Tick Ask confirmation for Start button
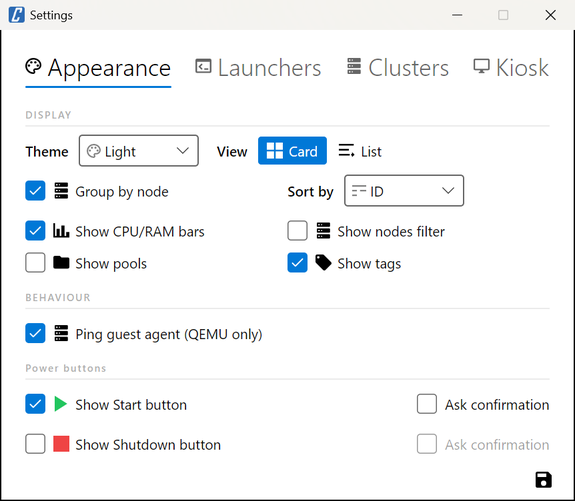The width and height of the screenshot is (575, 501). pos(427,404)
